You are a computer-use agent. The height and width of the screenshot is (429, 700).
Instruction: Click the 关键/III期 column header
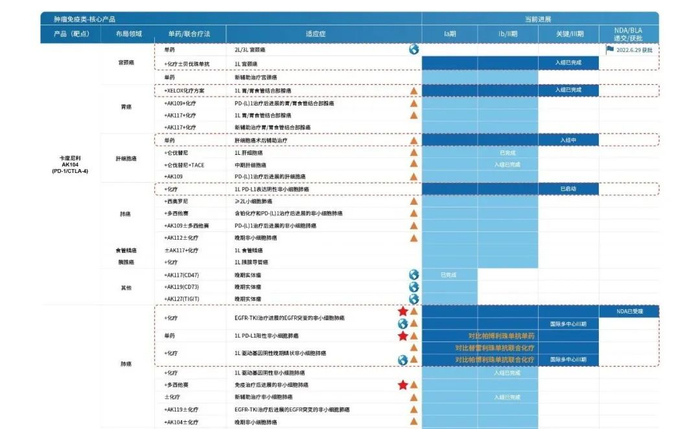click(570, 33)
